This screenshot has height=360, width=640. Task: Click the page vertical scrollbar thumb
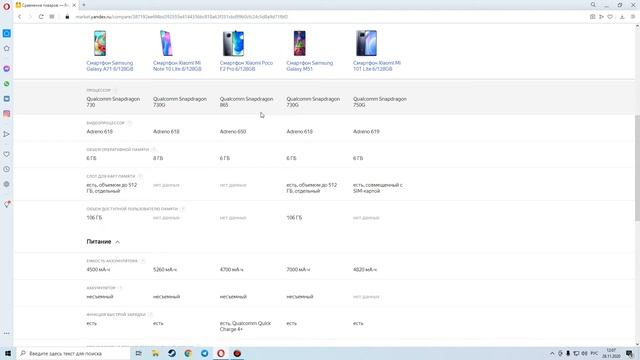click(x=637, y=169)
